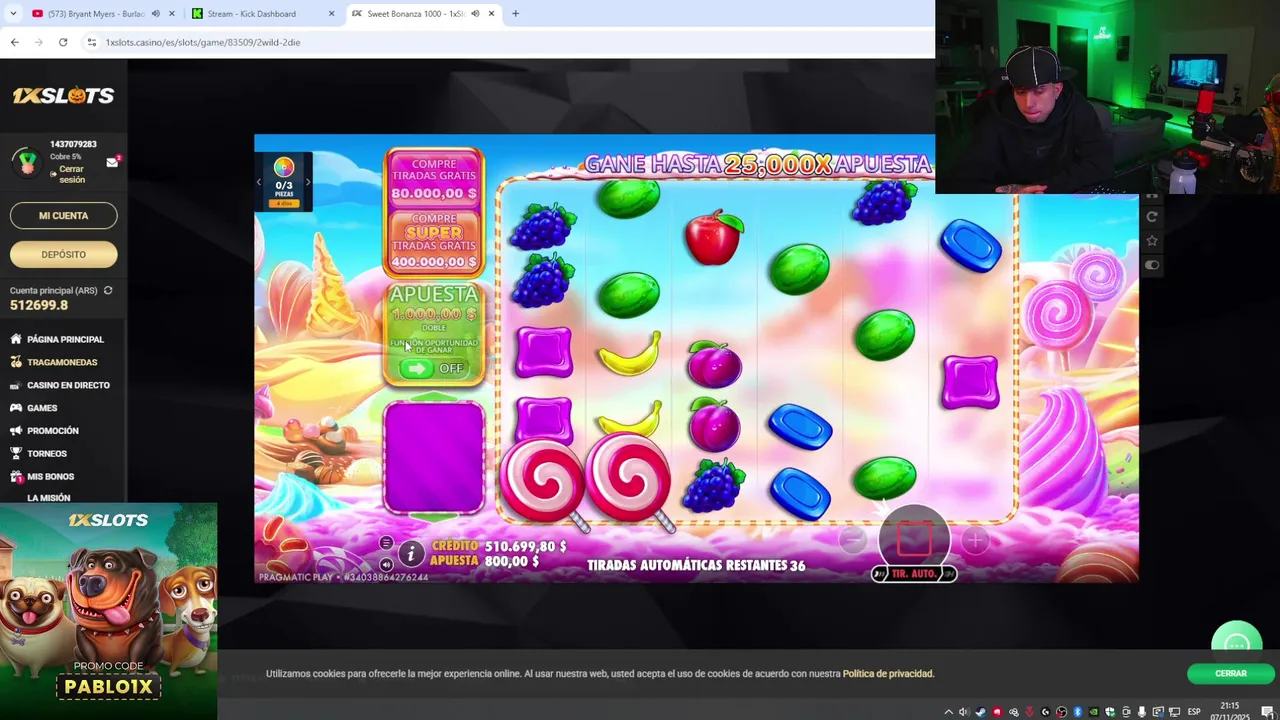
Task: Open the Política de privacidad link
Action: (888, 674)
